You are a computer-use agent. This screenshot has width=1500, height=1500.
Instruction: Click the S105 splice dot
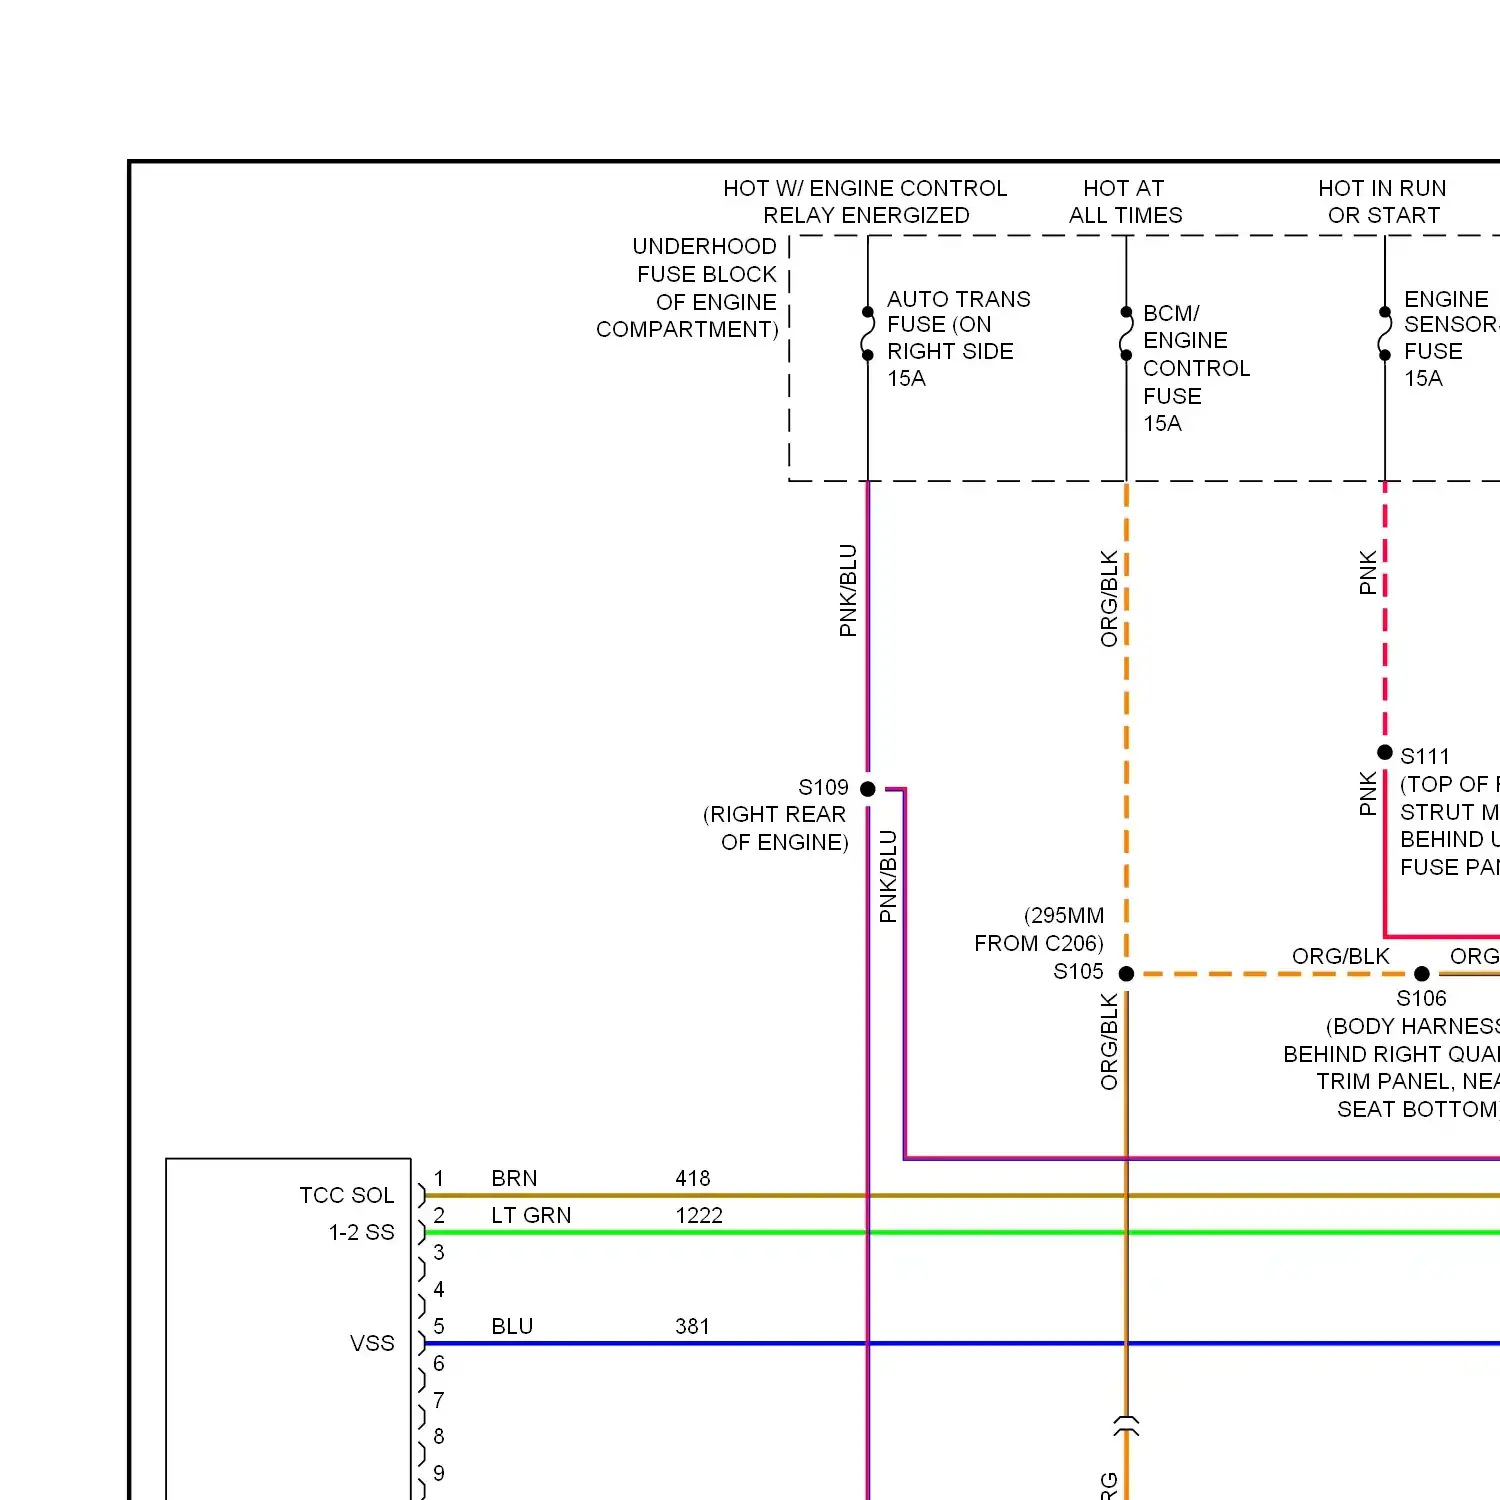pyautogui.click(x=1126, y=974)
